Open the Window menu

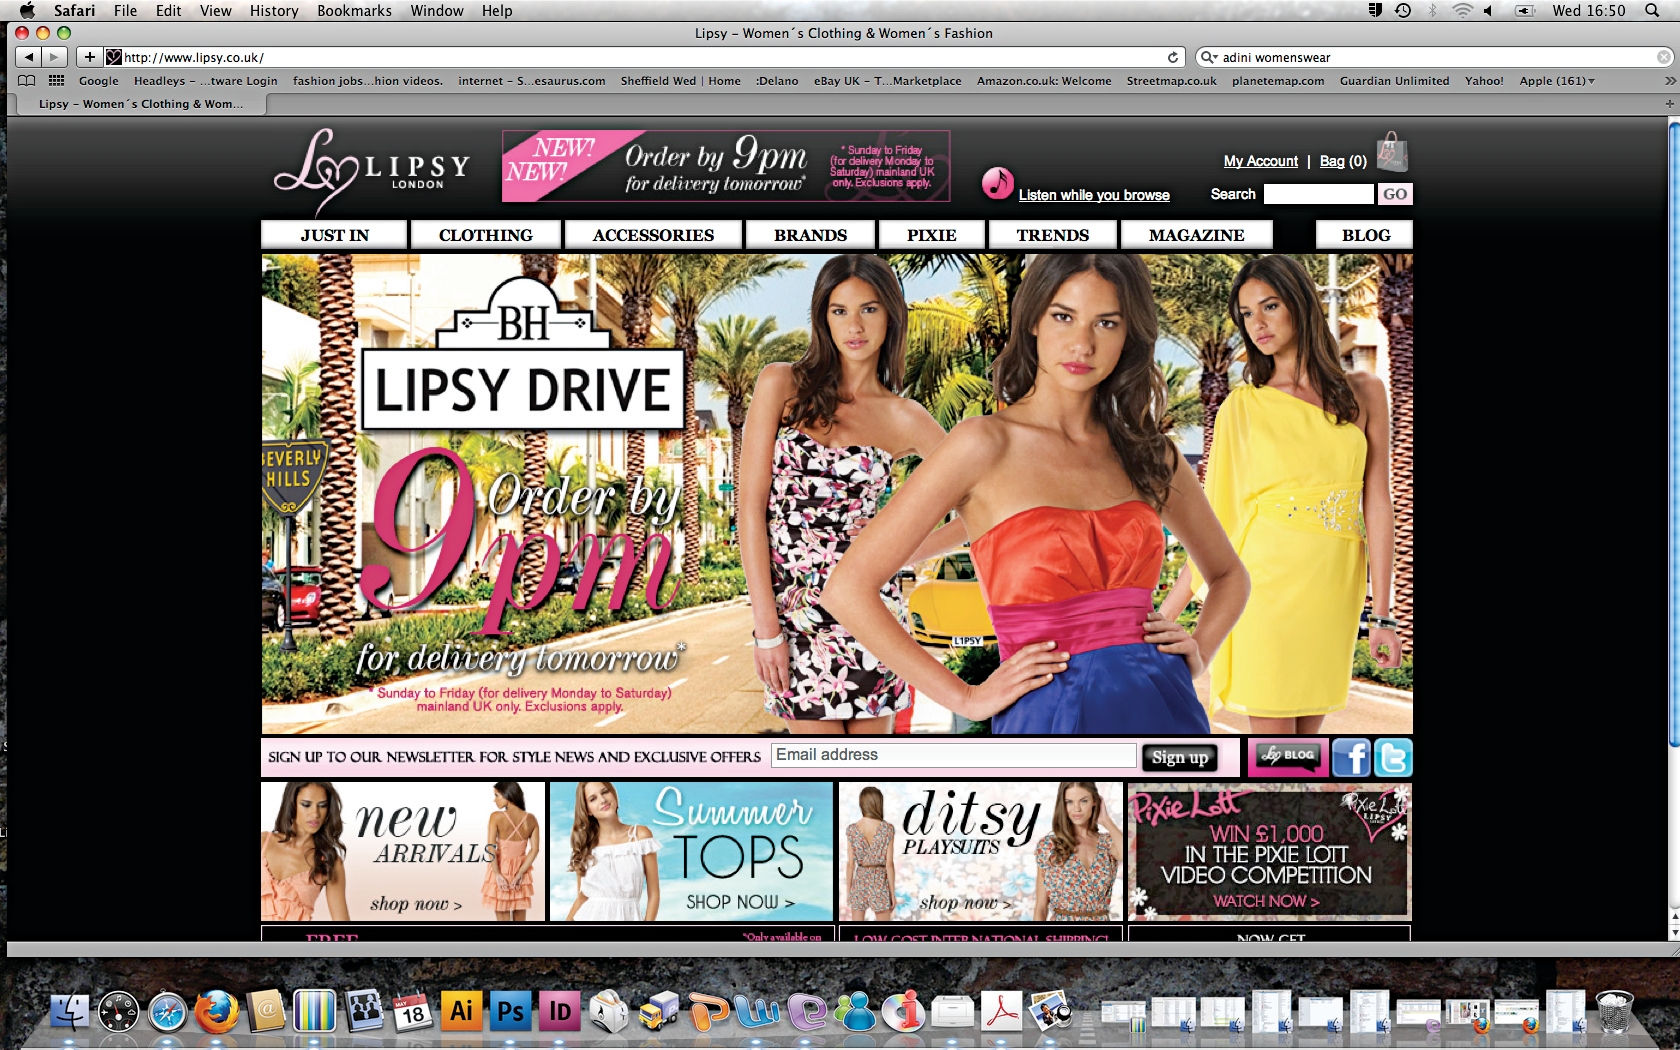[437, 10]
